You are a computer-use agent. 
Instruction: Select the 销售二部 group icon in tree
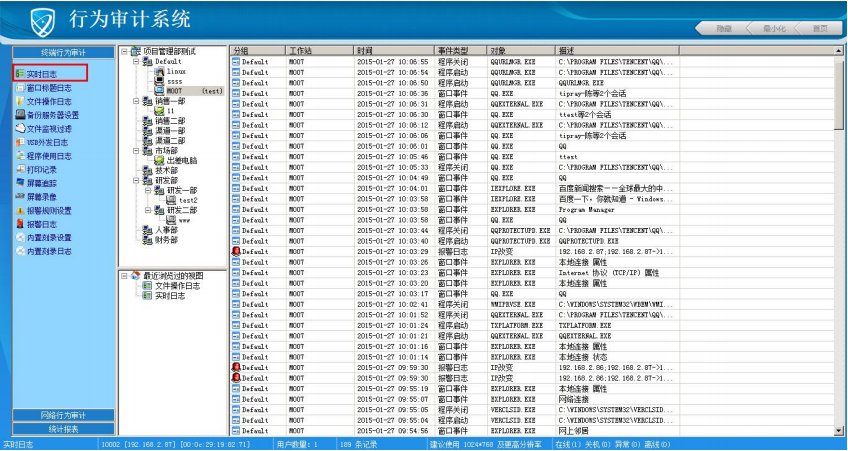[x=147, y=121]
